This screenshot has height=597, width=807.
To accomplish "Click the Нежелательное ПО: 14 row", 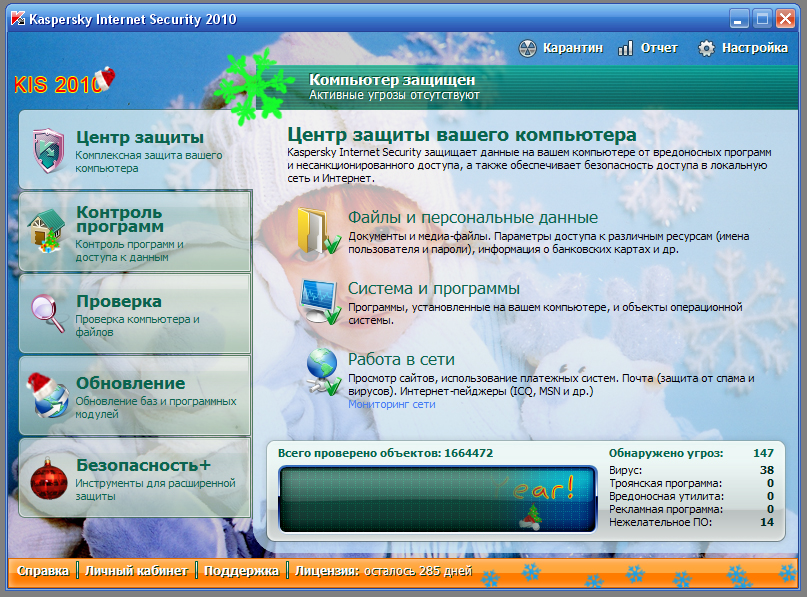I will coord(691,522).
